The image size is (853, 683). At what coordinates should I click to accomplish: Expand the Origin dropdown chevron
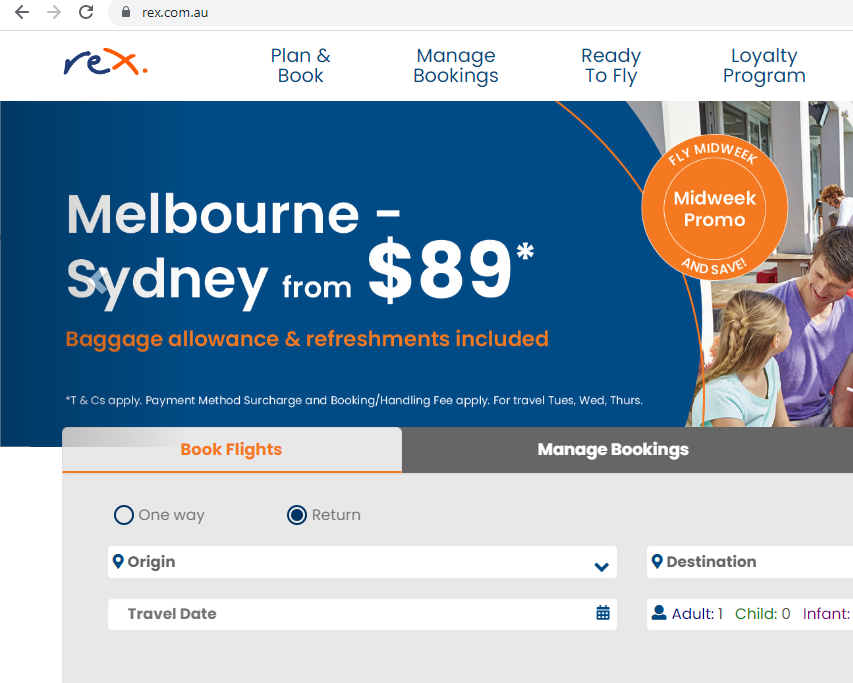click(x=601, y=567)
